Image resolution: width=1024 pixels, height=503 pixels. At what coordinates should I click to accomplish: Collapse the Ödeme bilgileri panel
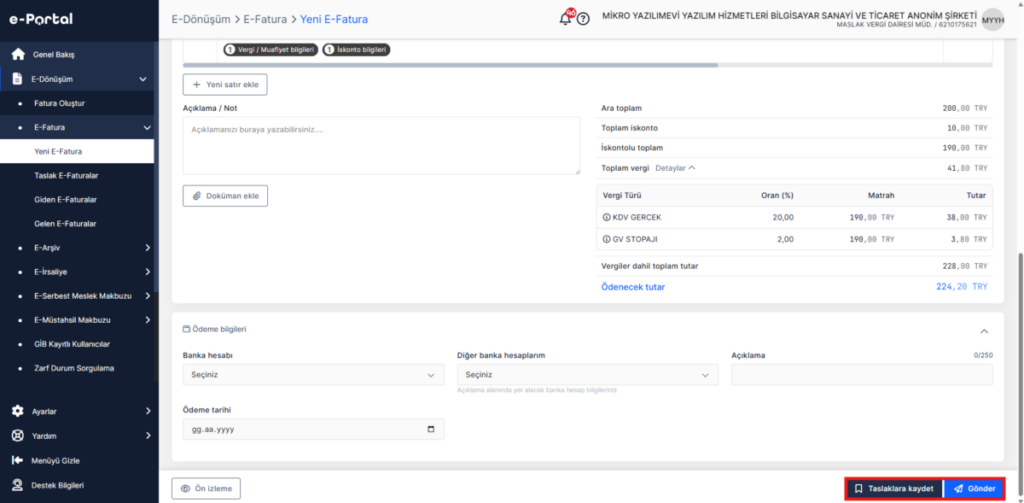coord(984,331)
